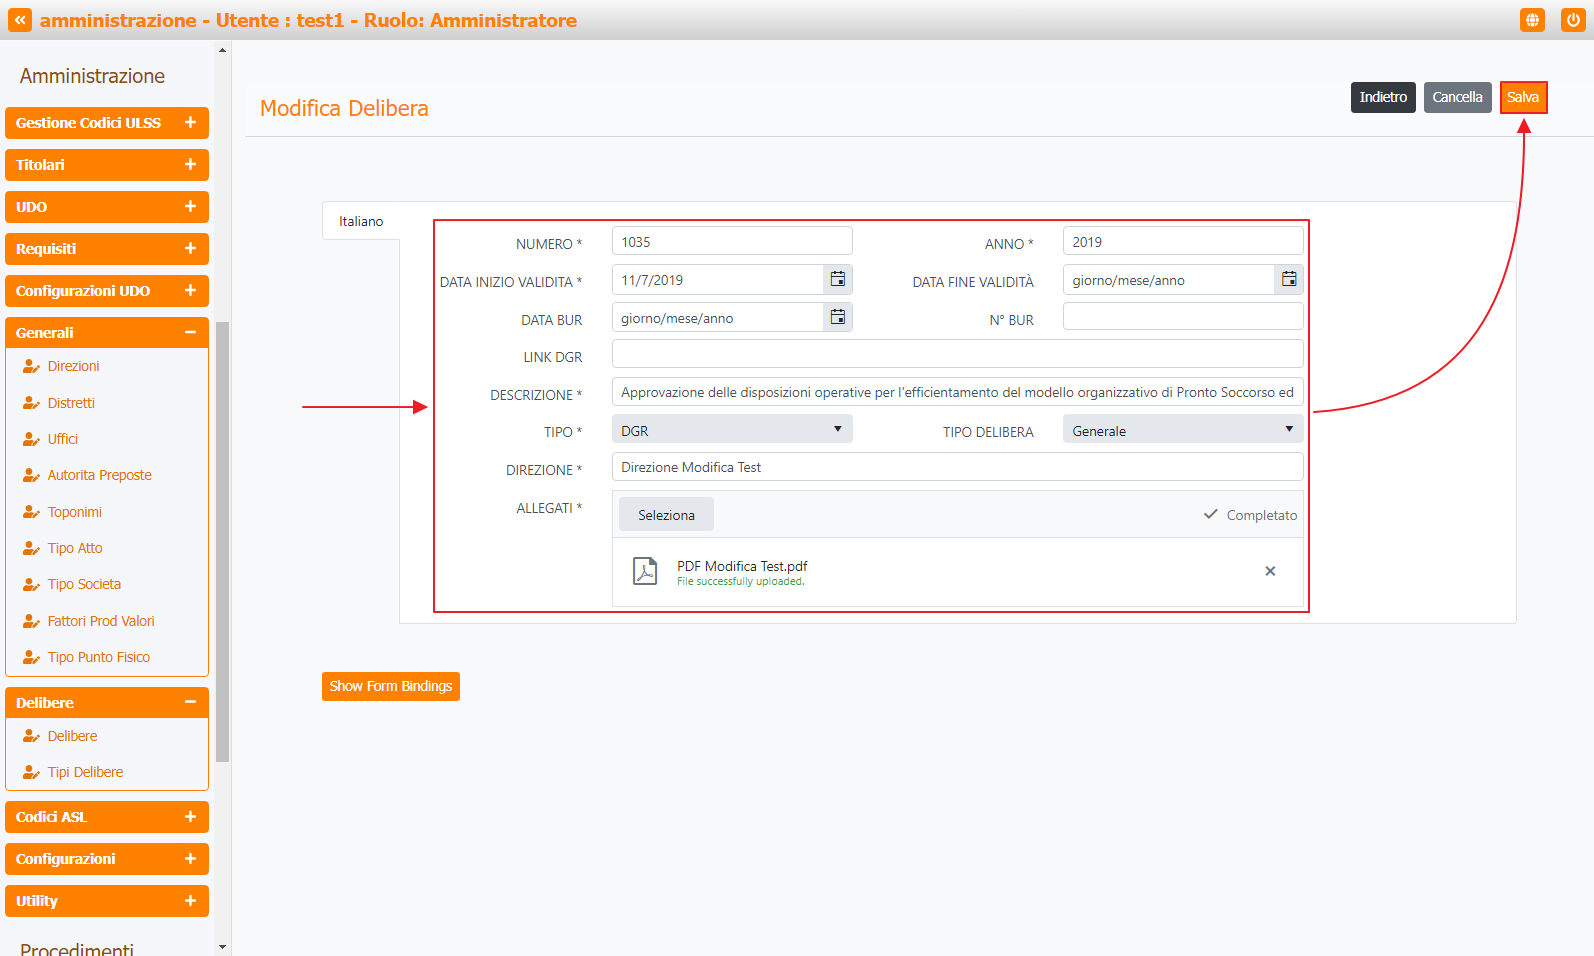
Task: Open Tipi Delibere in sidebar
Action: tap(85, 772)
